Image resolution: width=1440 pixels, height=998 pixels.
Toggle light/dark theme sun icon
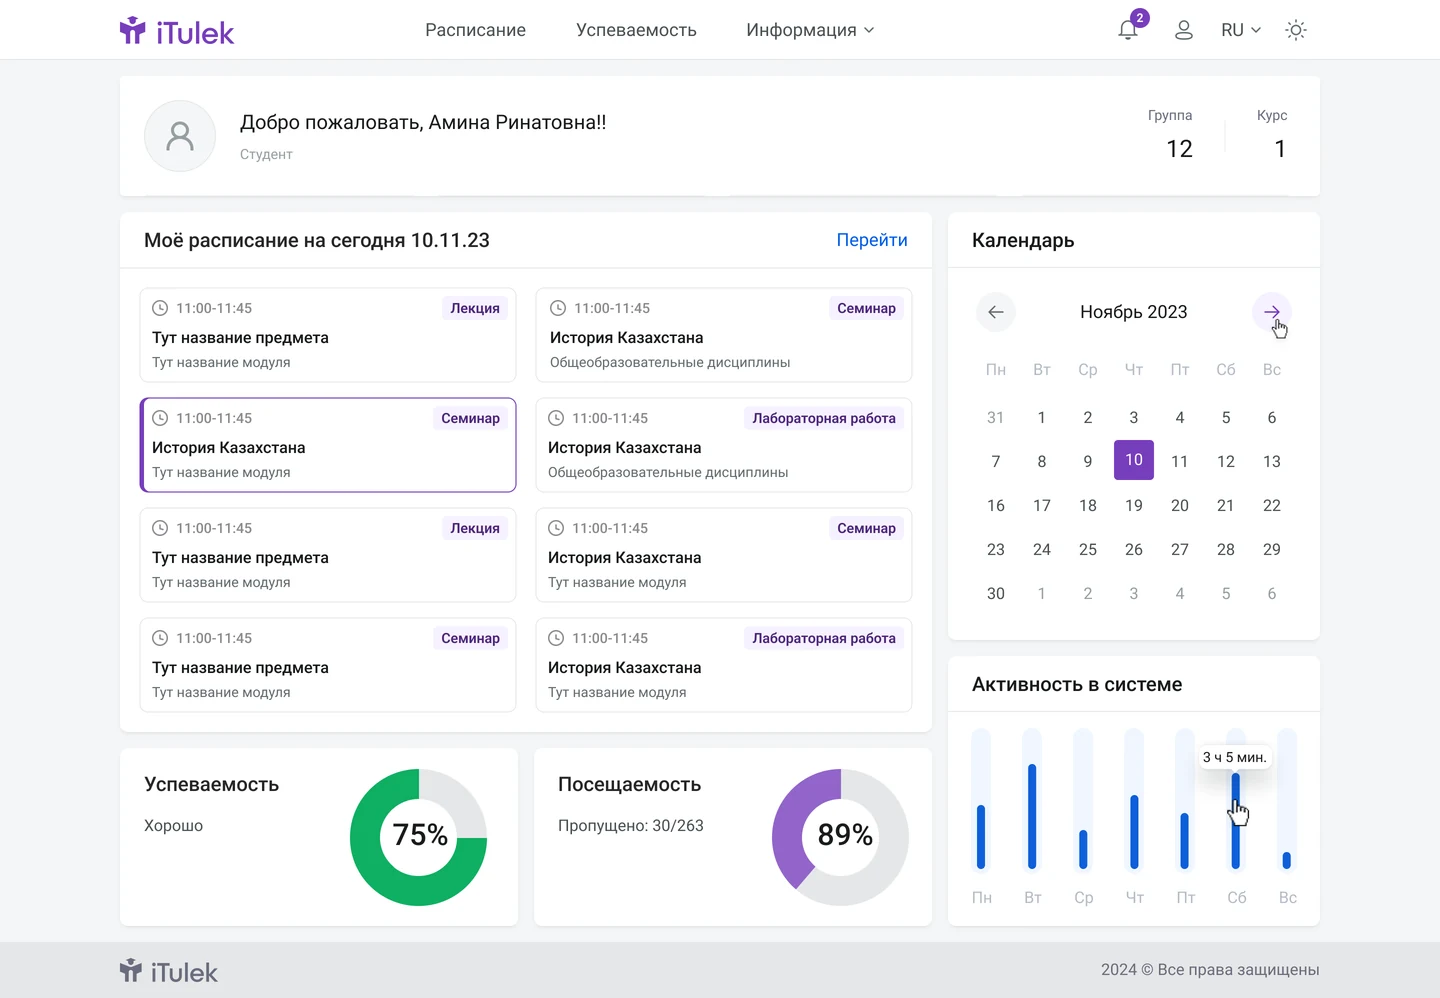tap(1296, 30)
